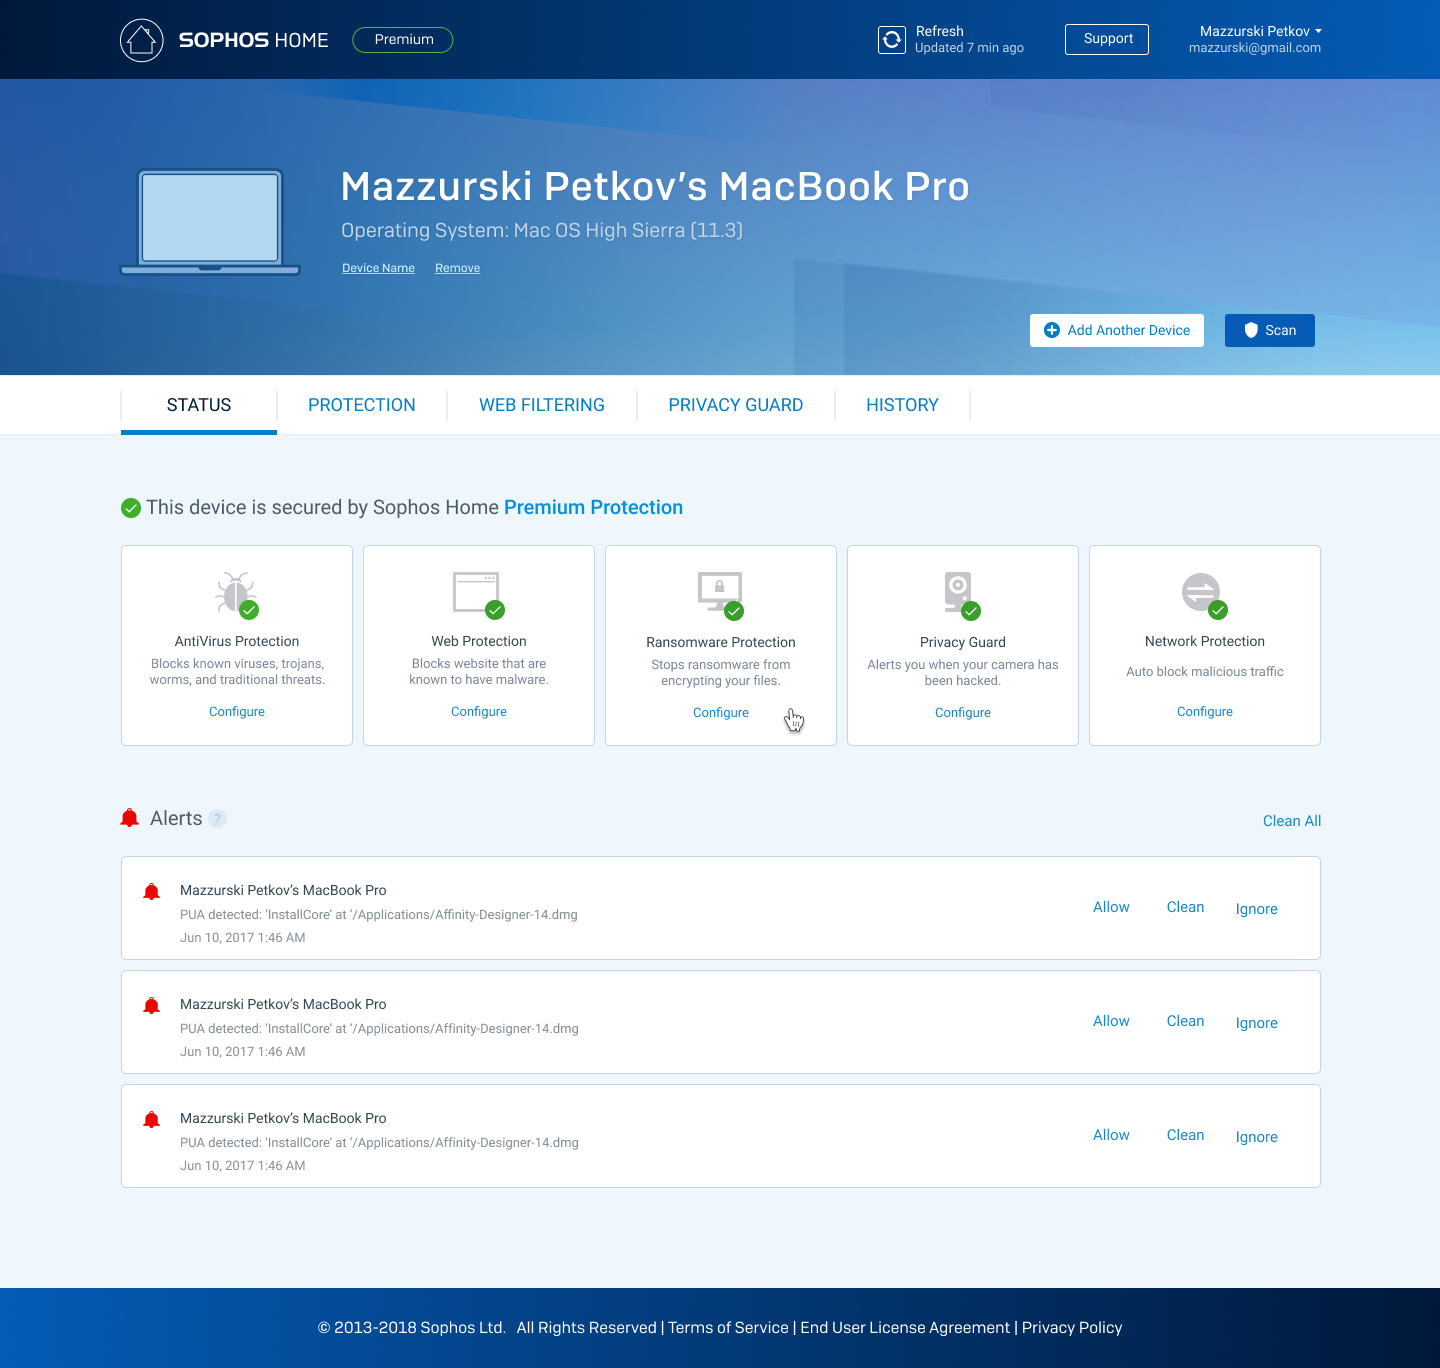Hit the Refresh circular arrows icon
1440x1368 pixels.
coord(892,40)
